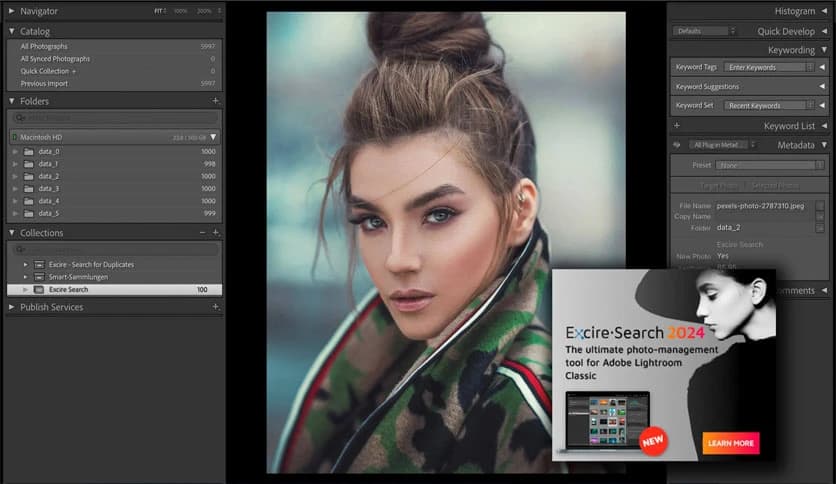Collapse the Catalog panel

(x=11, y=31)
